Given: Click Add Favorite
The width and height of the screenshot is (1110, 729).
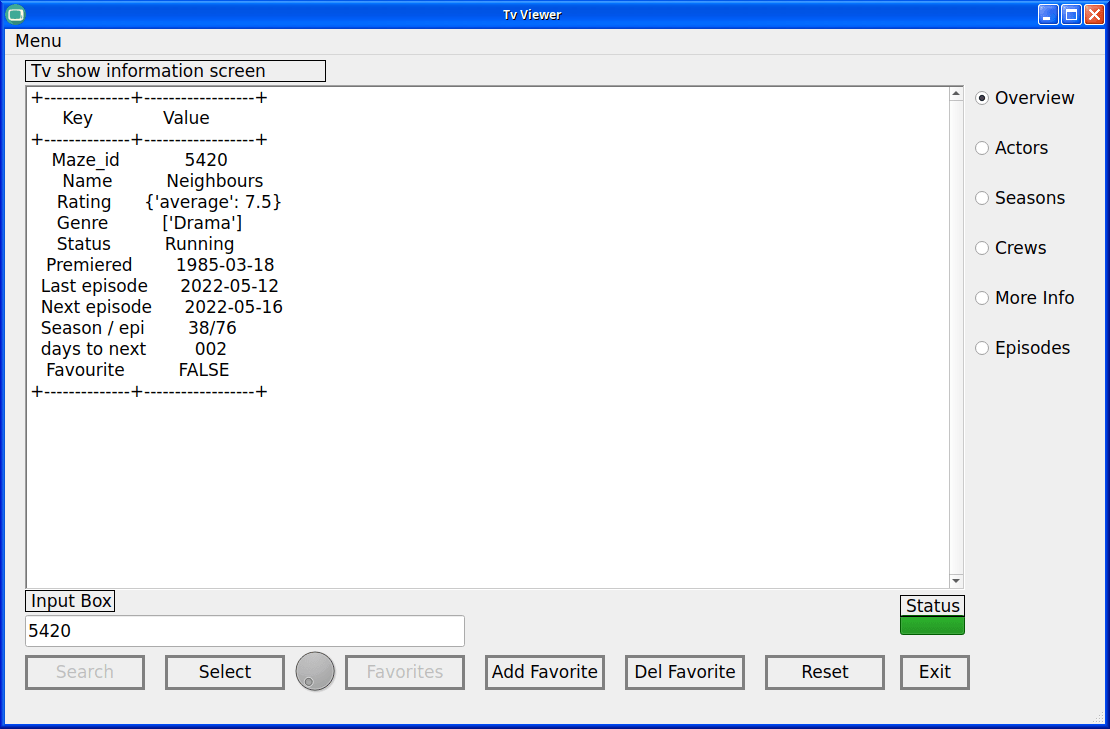Looking at the screenshot, I should pyautogui.click(x=544, y=672).
